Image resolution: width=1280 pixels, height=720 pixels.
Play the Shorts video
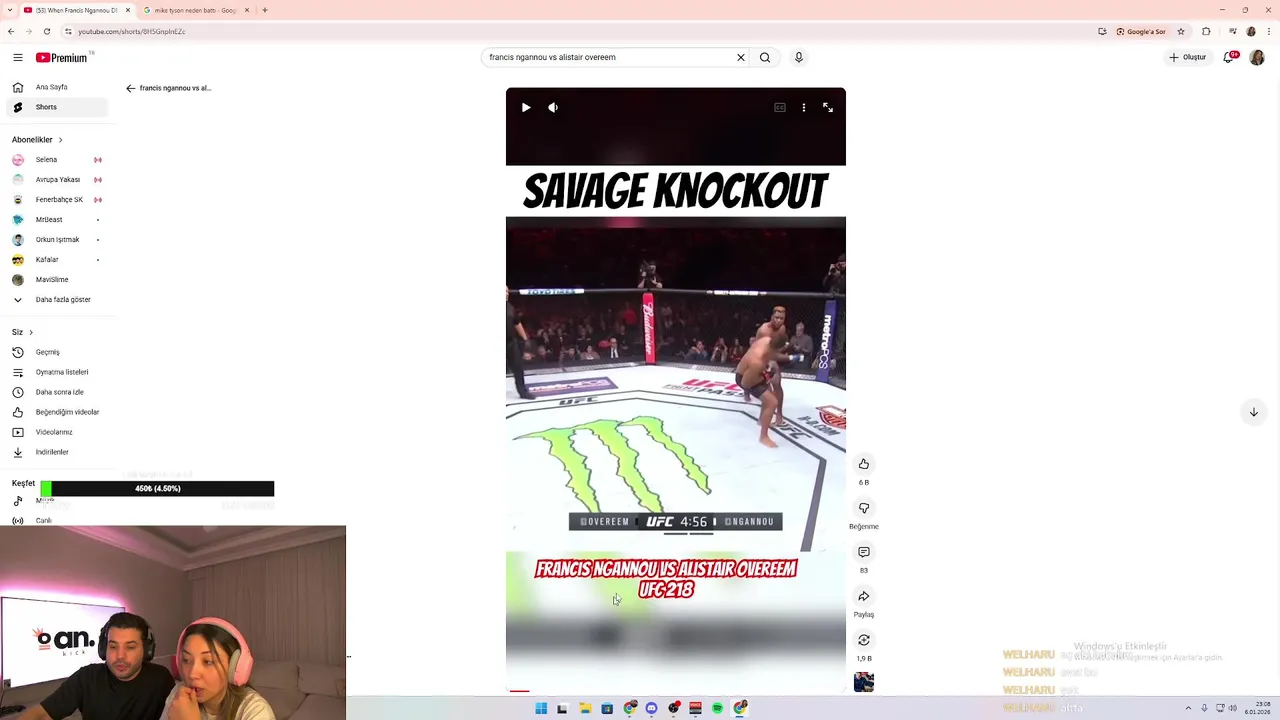click(x=526, y=107)
